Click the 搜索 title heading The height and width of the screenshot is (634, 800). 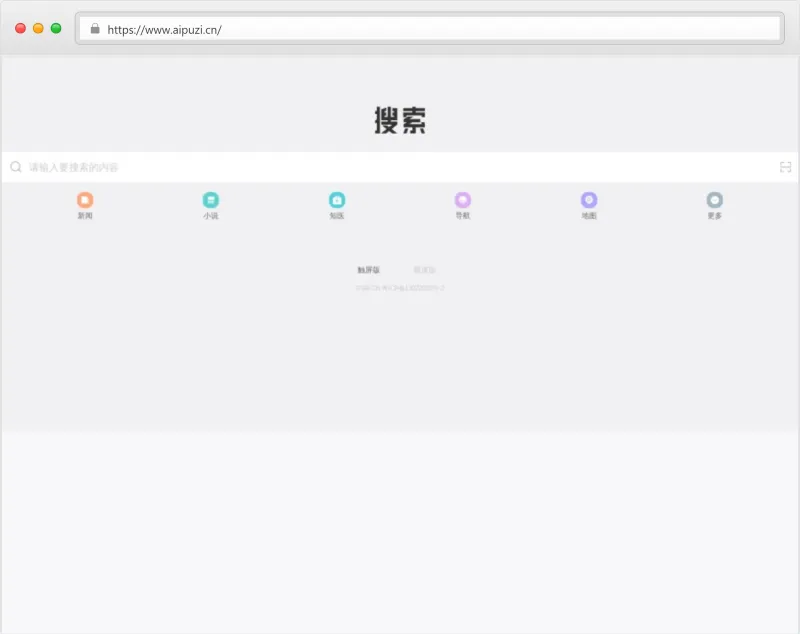pos(400,120)
